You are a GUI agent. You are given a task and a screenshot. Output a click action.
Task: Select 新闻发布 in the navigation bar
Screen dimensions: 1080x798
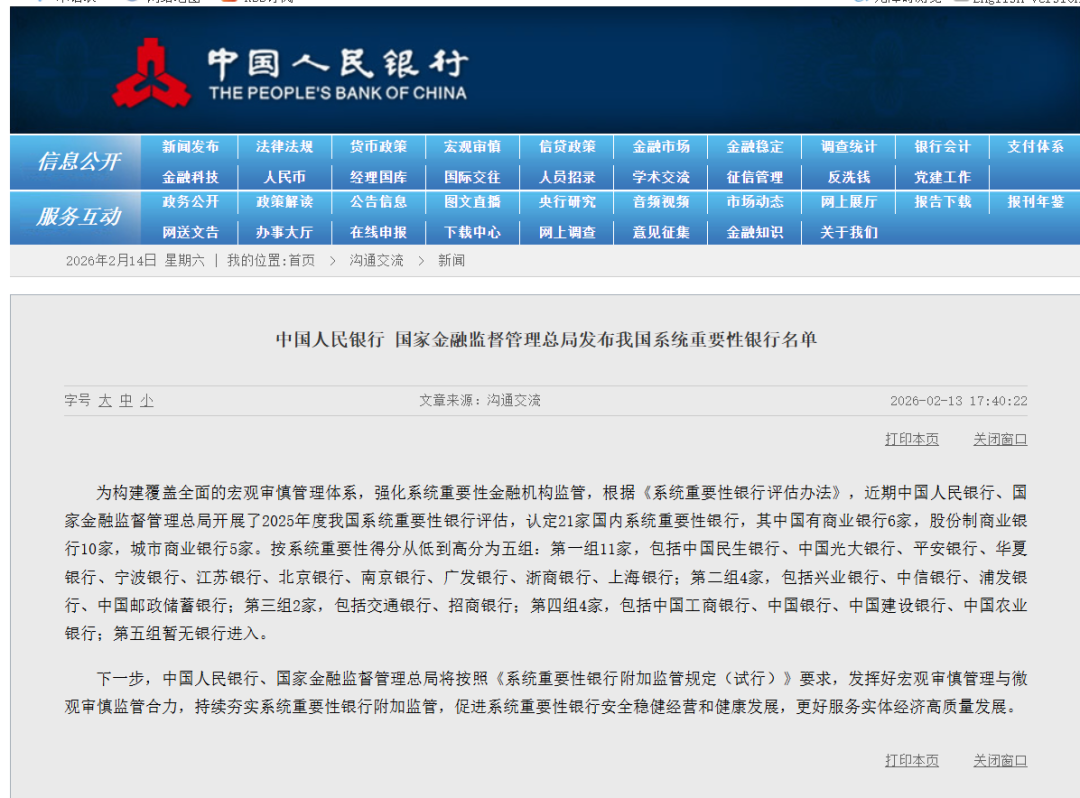pyautogui.click(x=189, y=146)
